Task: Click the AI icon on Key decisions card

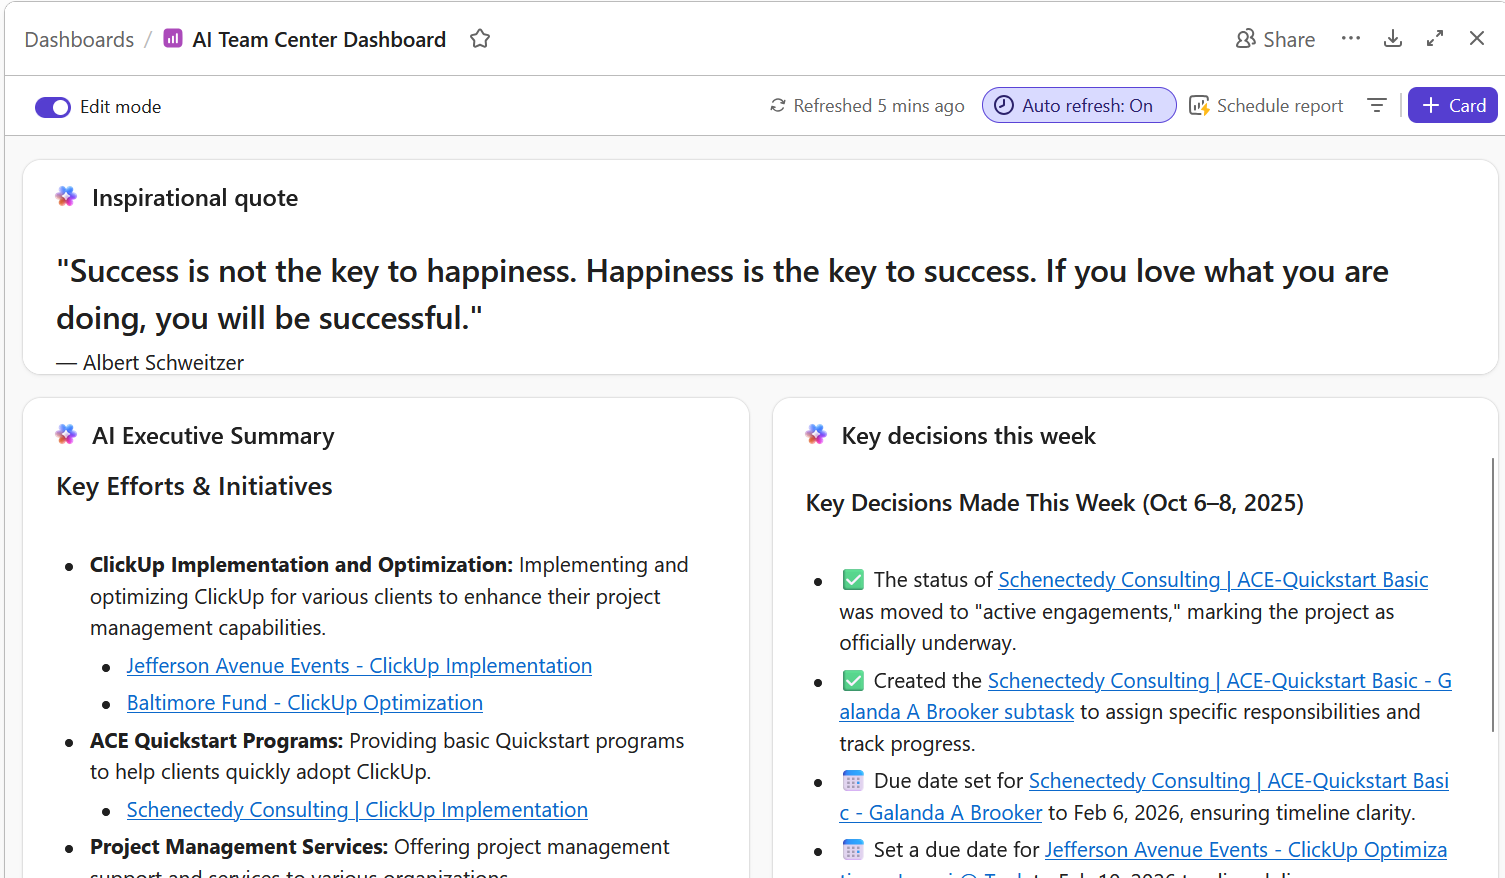Action: point(817,435)
